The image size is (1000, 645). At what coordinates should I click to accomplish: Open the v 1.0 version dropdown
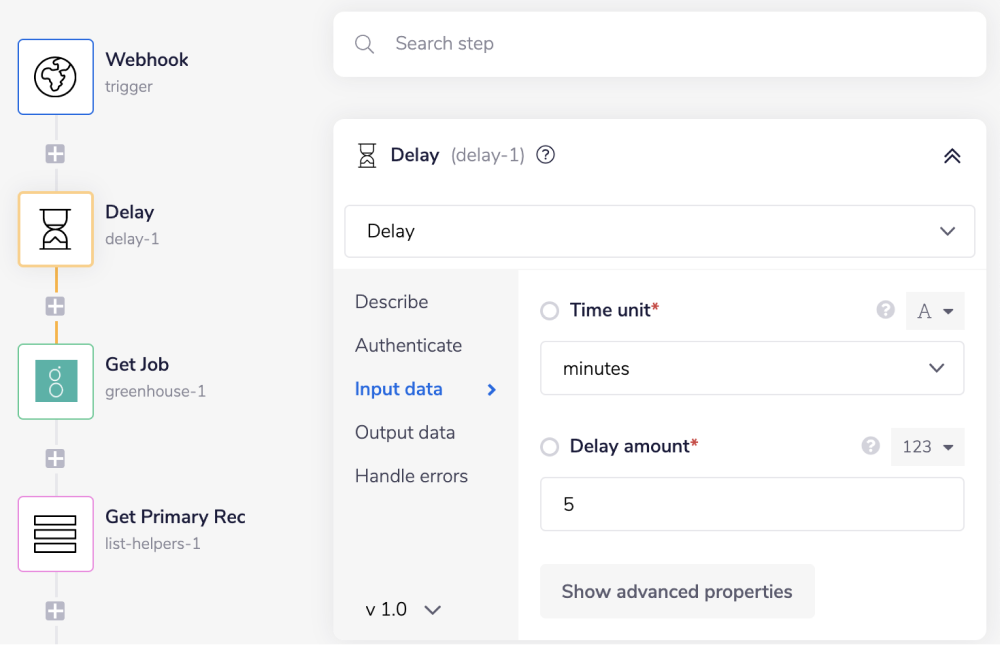point(403,609)
